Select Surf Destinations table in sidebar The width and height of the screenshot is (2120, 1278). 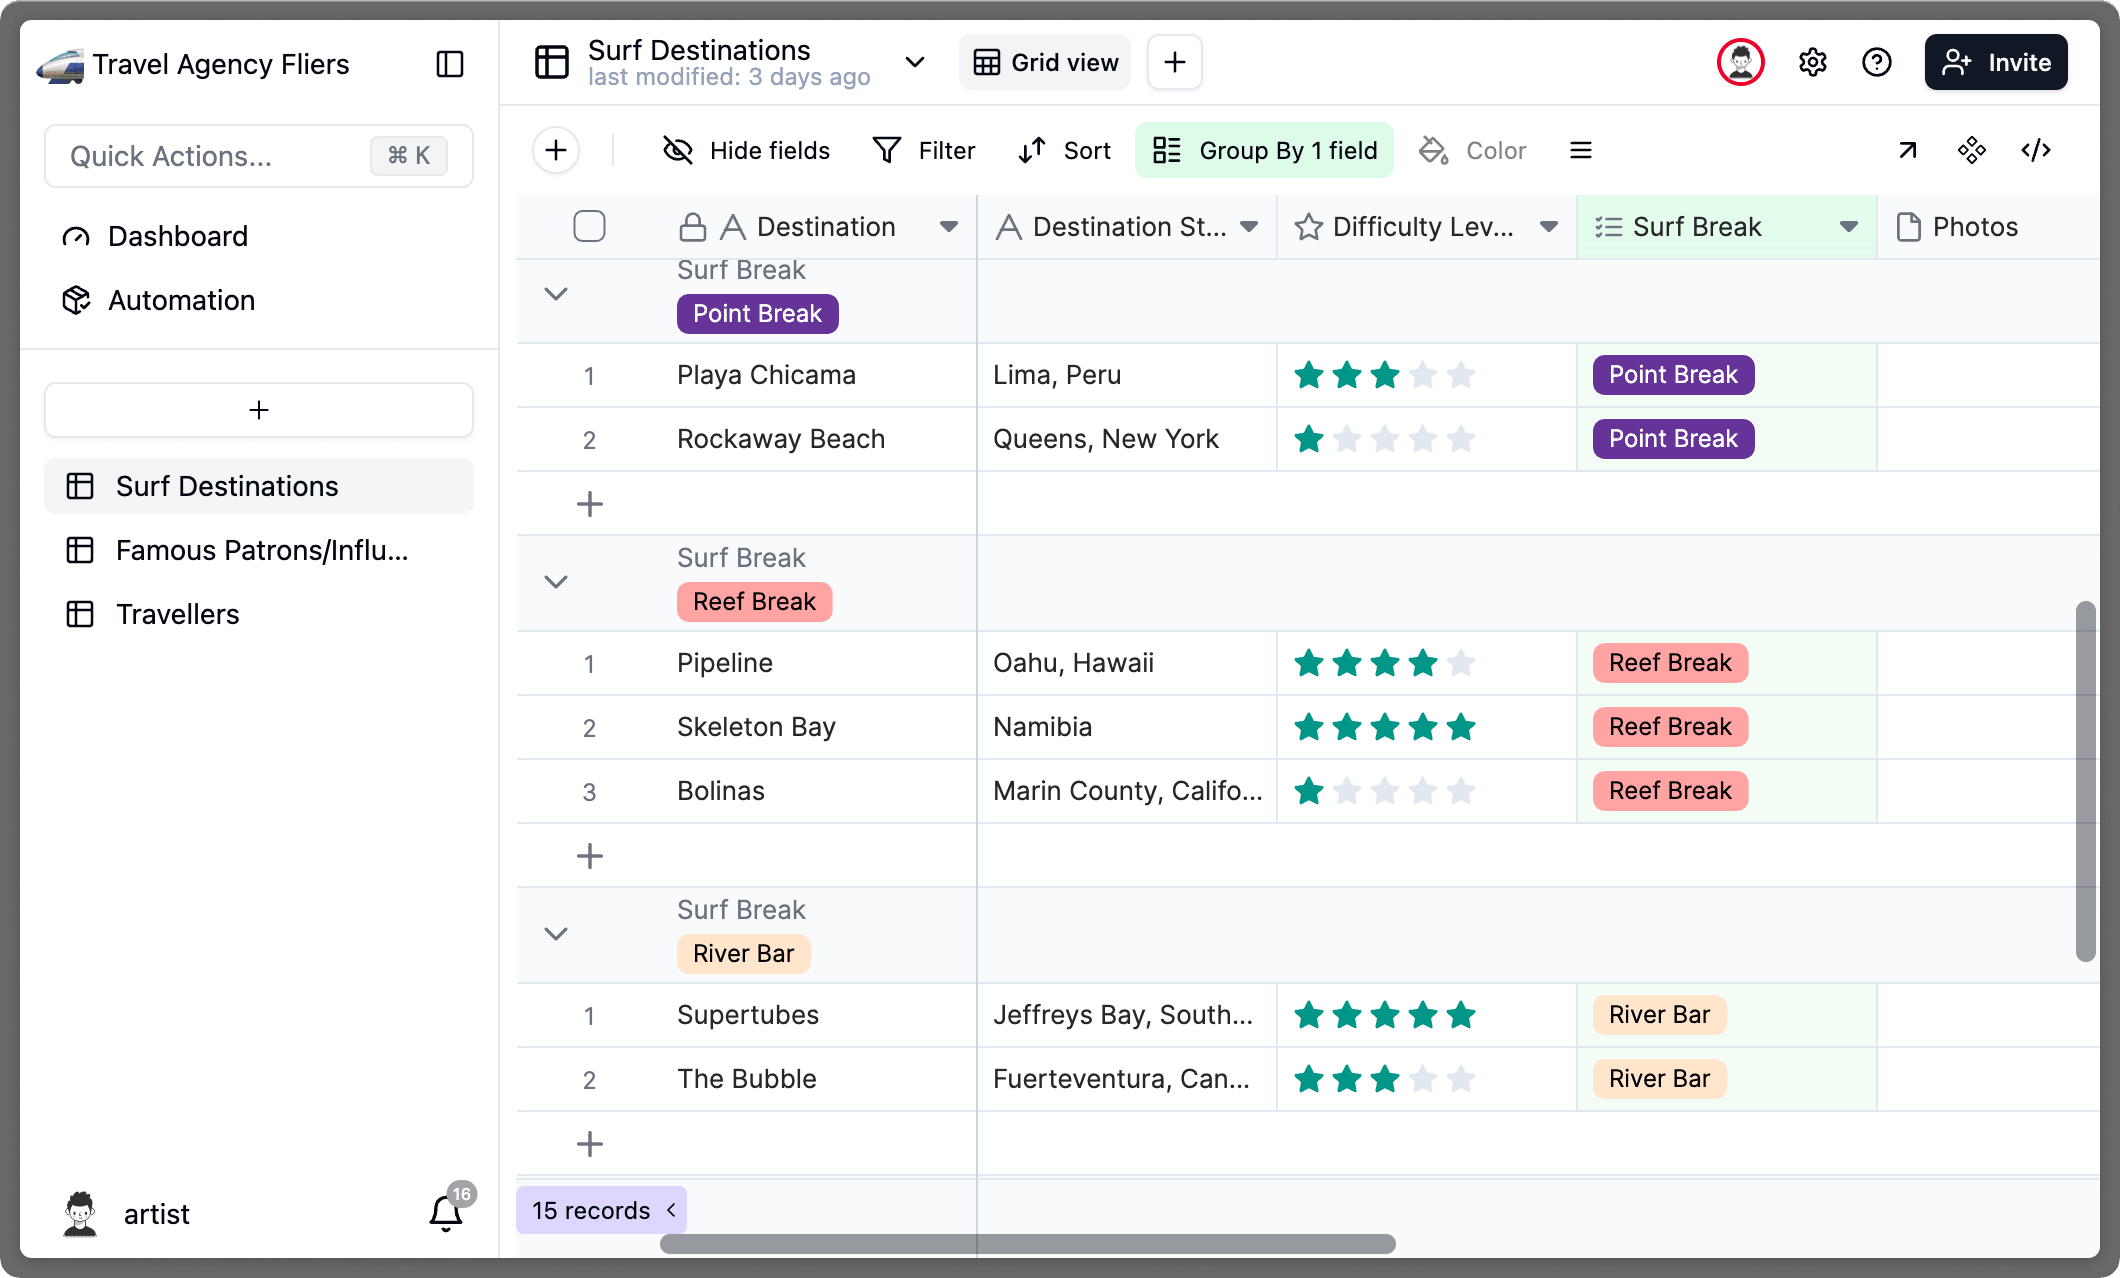tap(259, 486)
